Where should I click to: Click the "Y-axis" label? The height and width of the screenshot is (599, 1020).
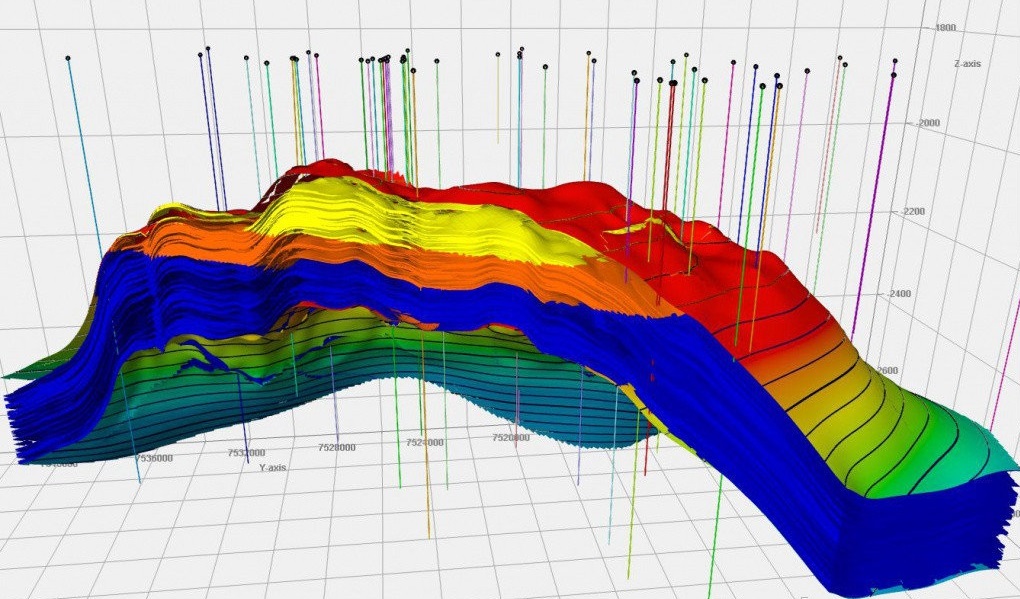point(273,467)
